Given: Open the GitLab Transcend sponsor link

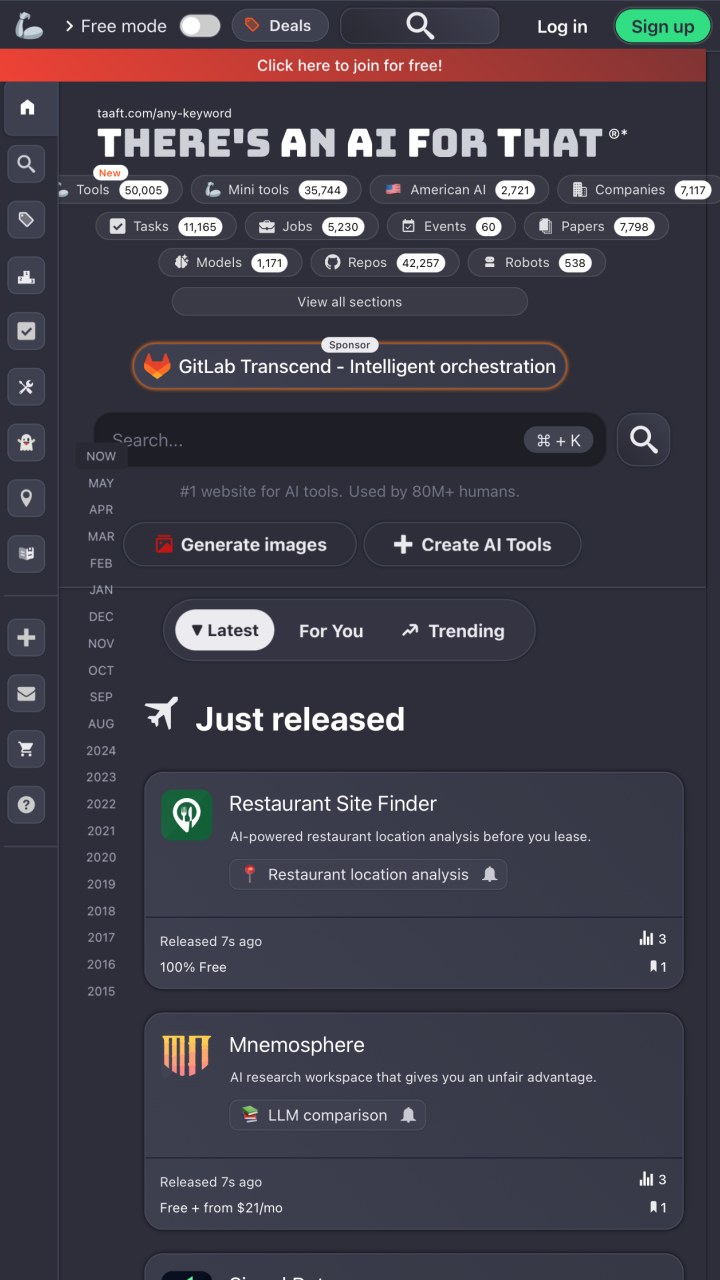Looking at the screenshot, I should pos(349,366).
